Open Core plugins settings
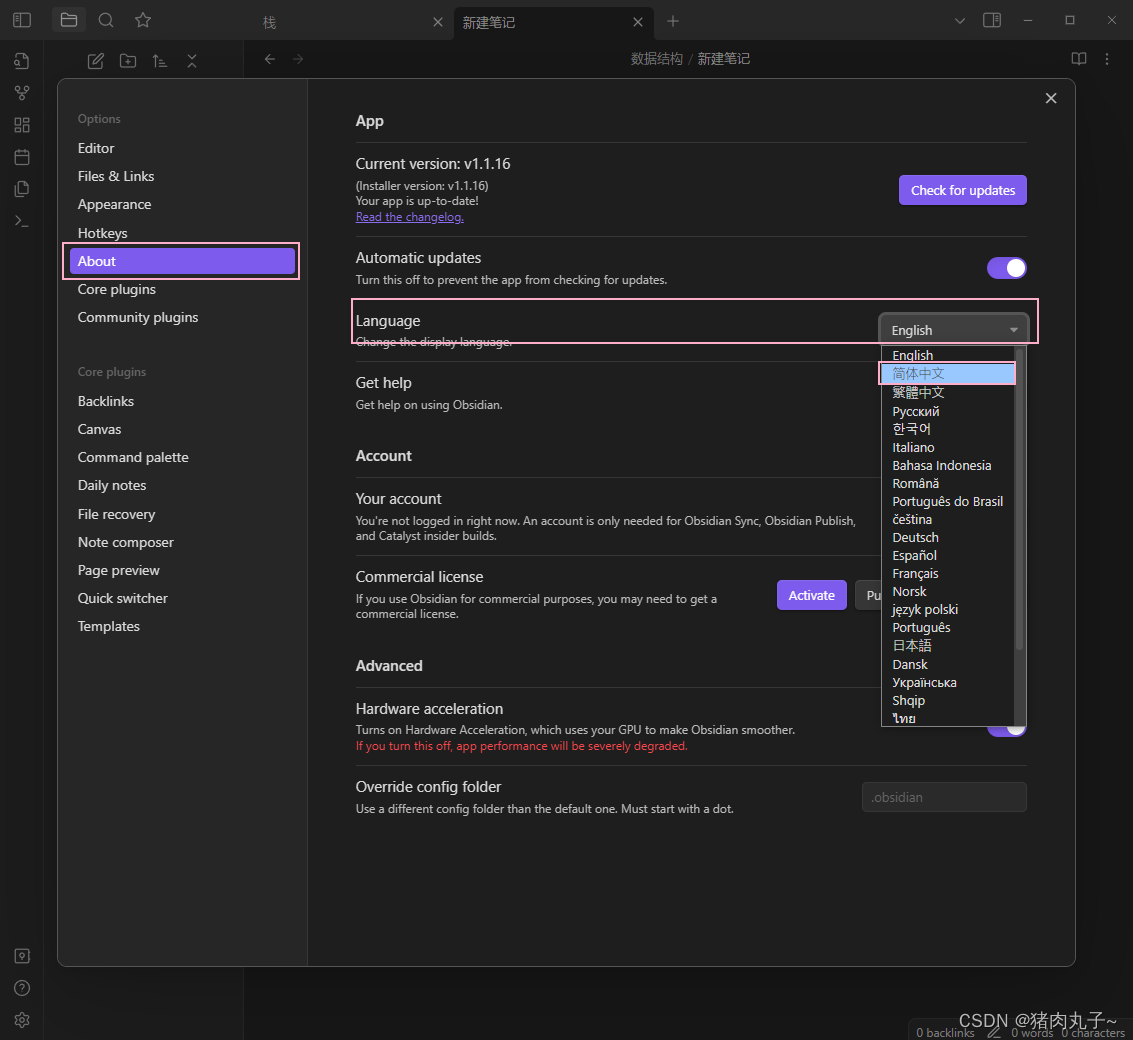The width and height of the screenshot is (1133, 1040). [x=182, y=289]
